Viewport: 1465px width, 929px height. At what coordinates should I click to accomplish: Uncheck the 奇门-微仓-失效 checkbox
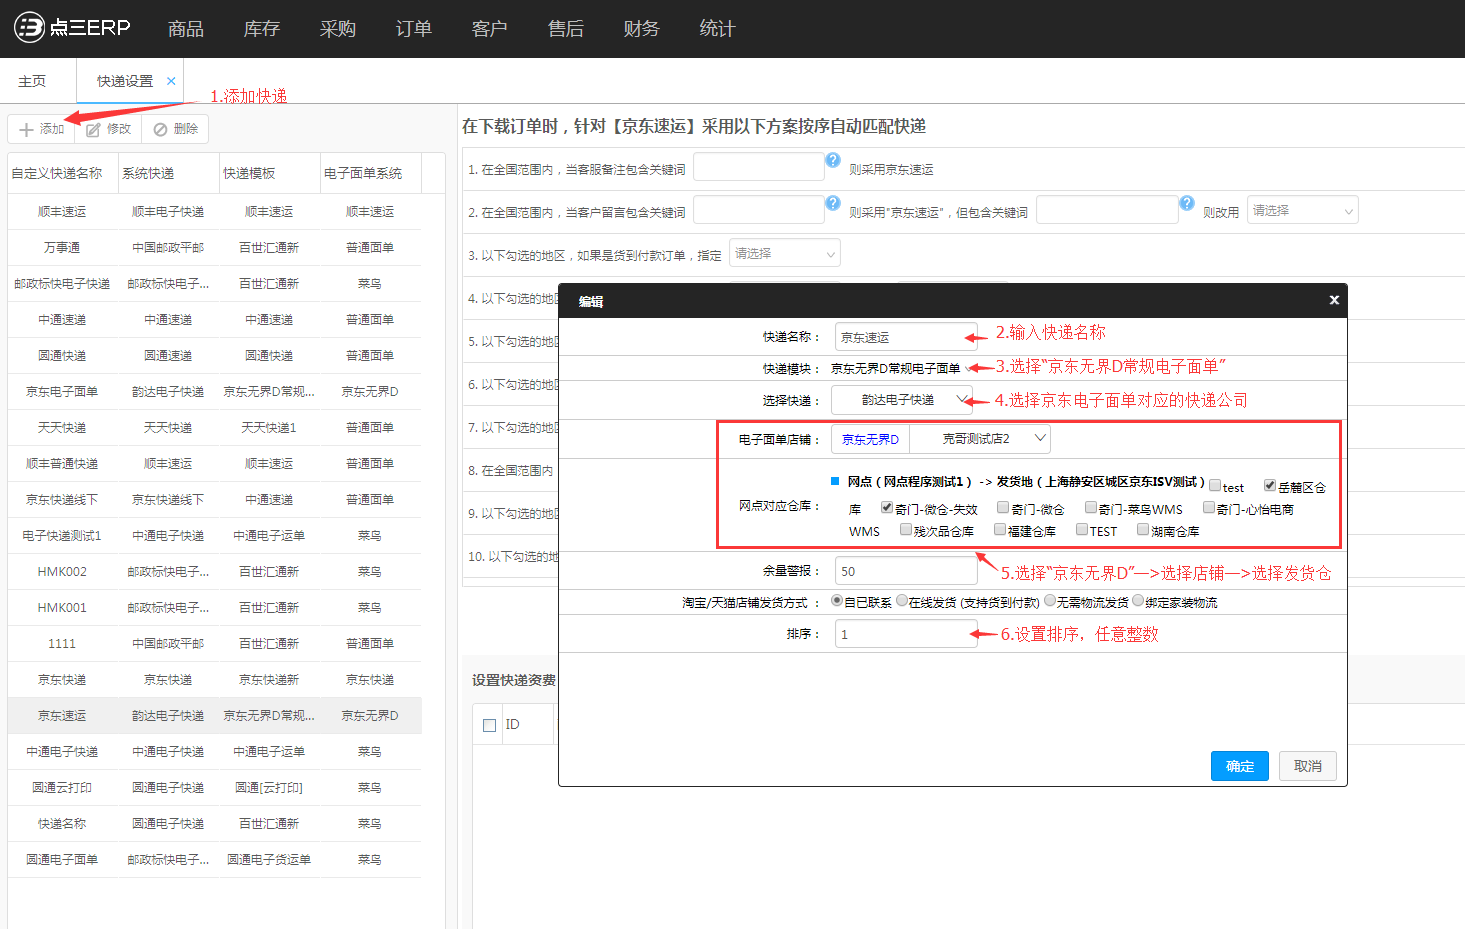pos(886,507)
